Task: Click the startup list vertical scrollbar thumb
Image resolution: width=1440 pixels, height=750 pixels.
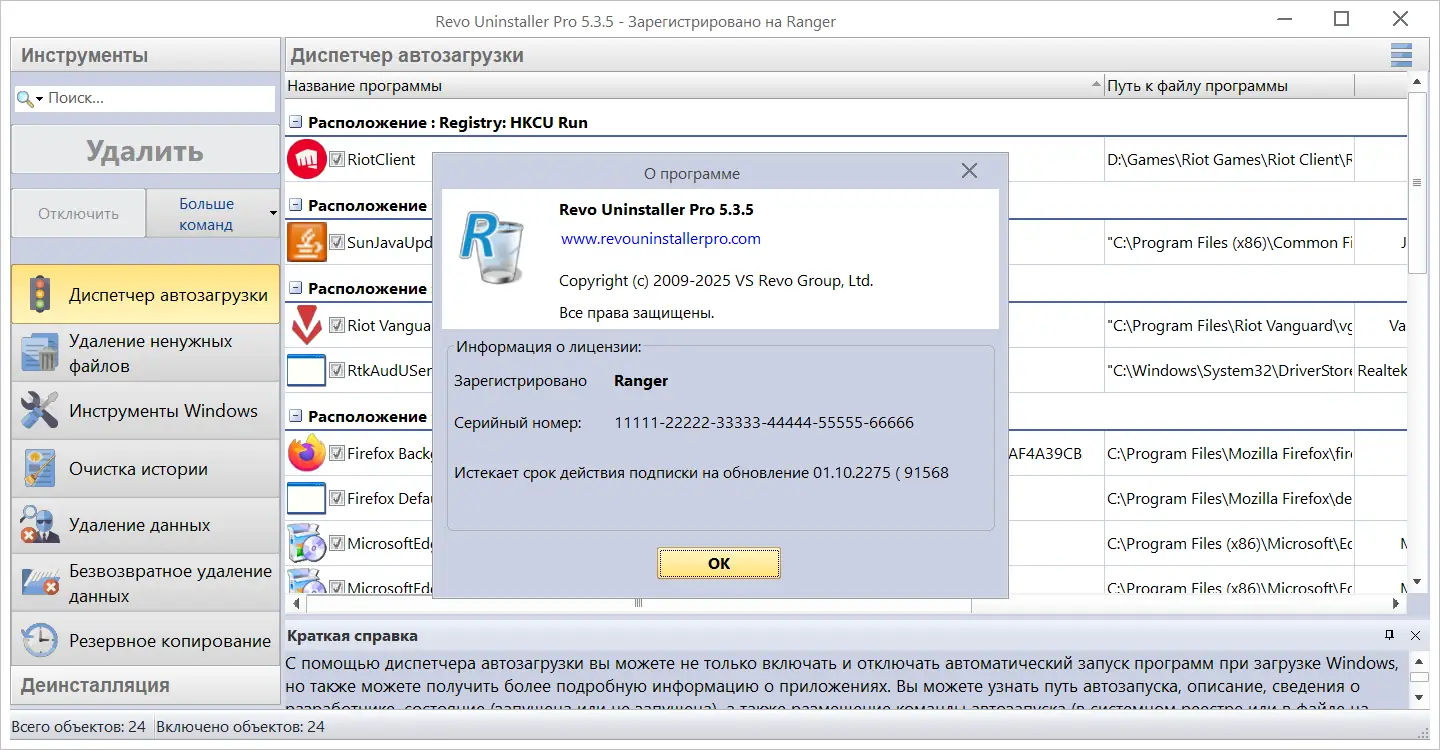Action: point(1417,182)
